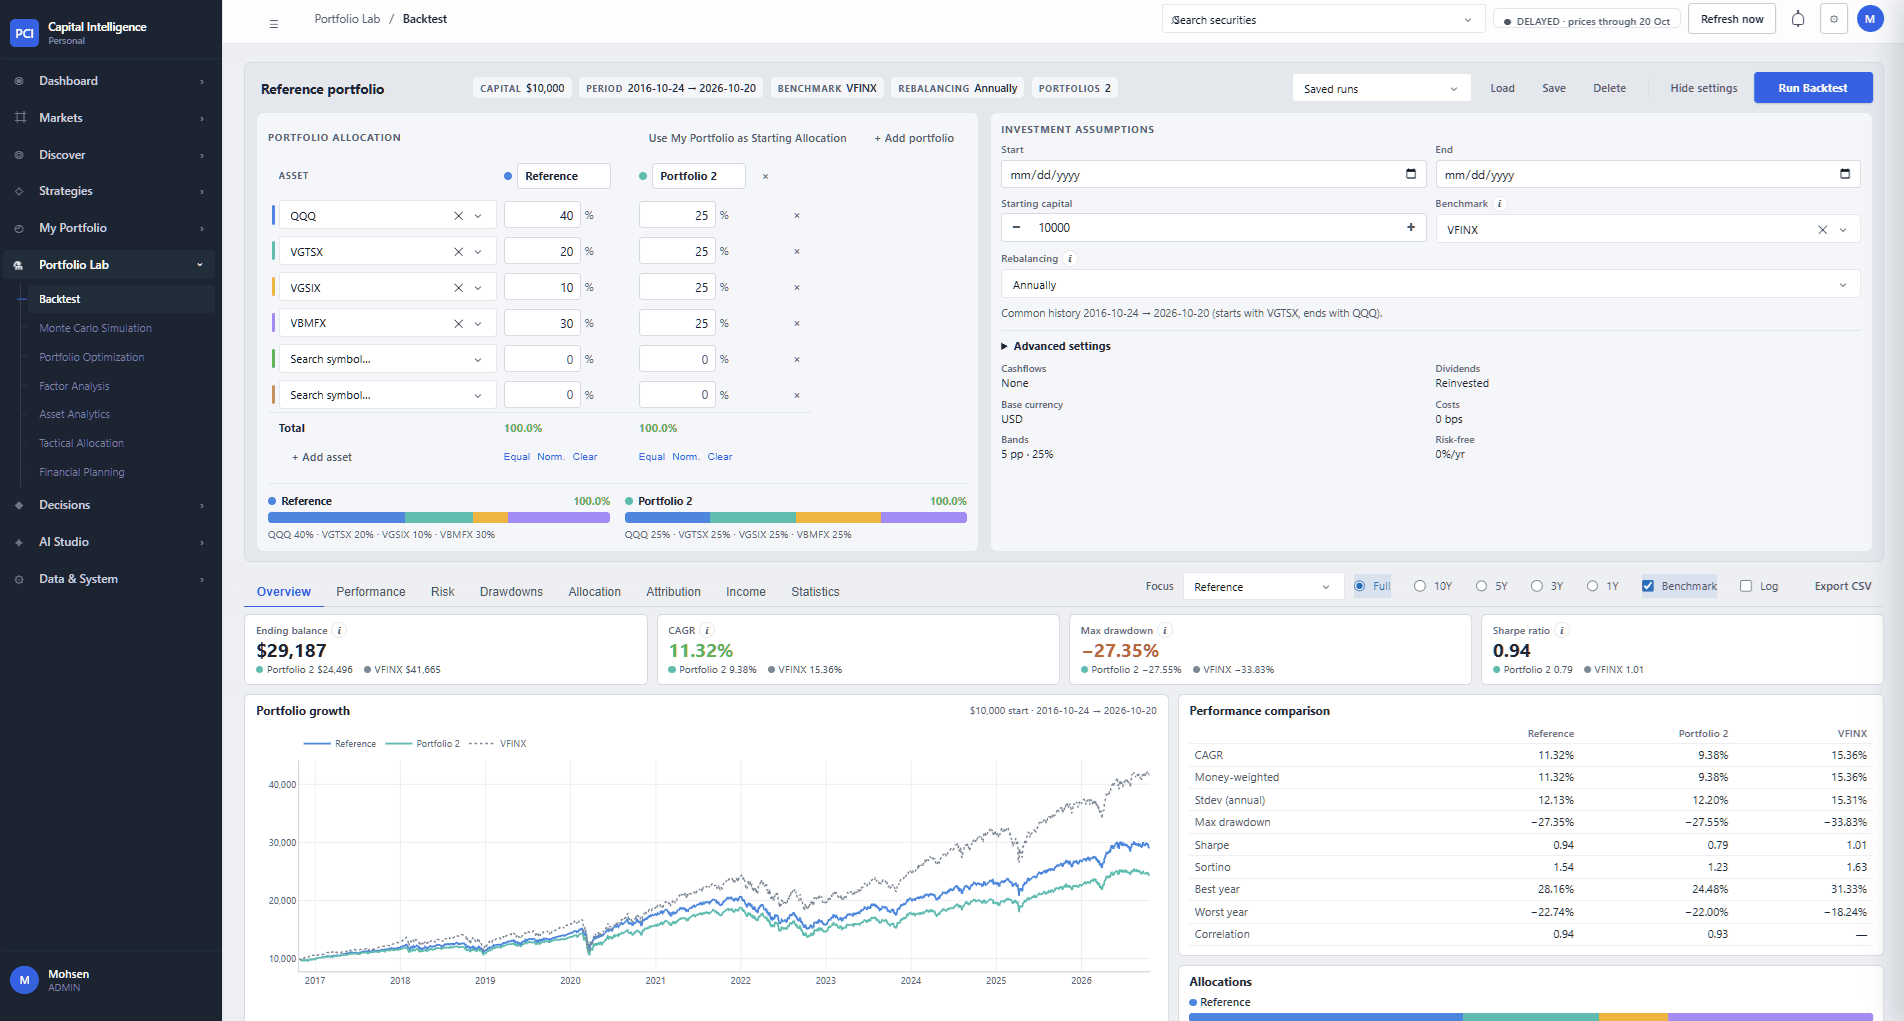Remove the VGSIX asset row

pyautogui.click(x=797, y=288)
